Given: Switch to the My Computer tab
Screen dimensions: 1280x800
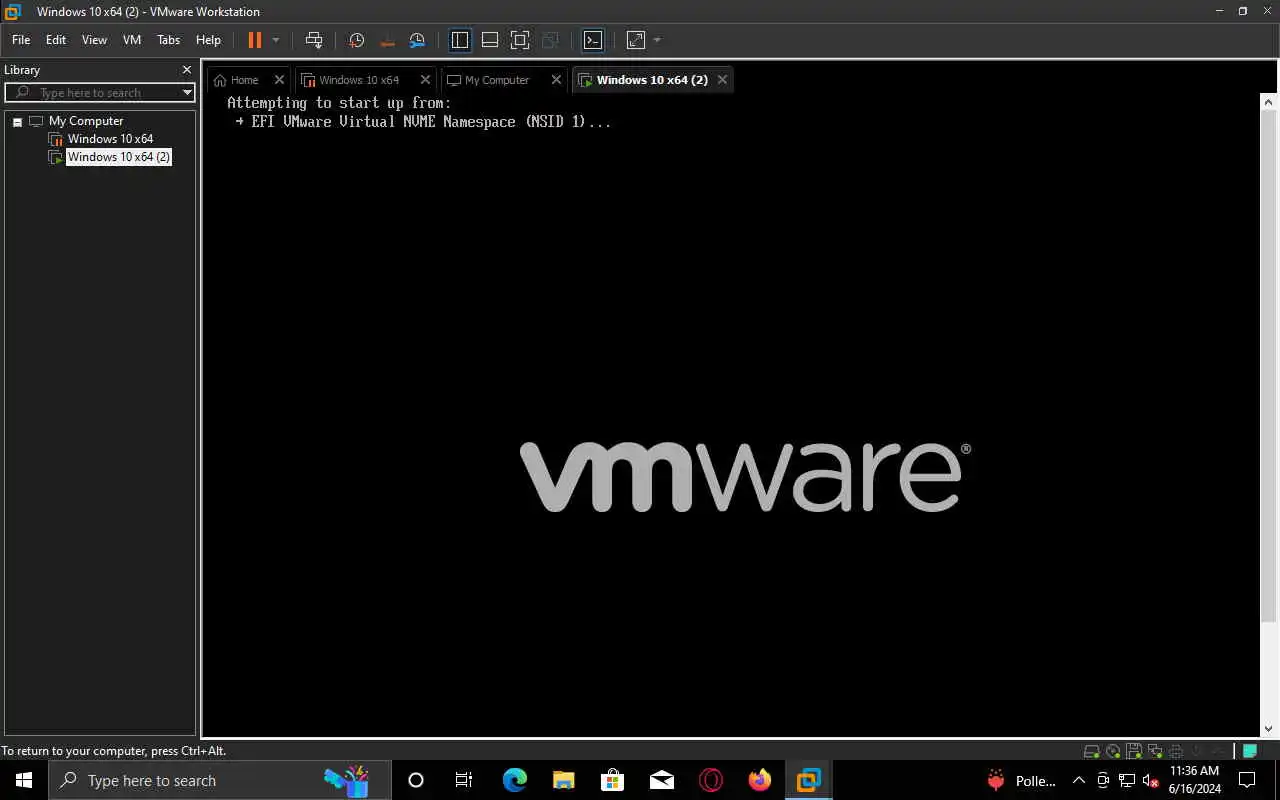Looking at the screenshot, I should tap(497, 80).
